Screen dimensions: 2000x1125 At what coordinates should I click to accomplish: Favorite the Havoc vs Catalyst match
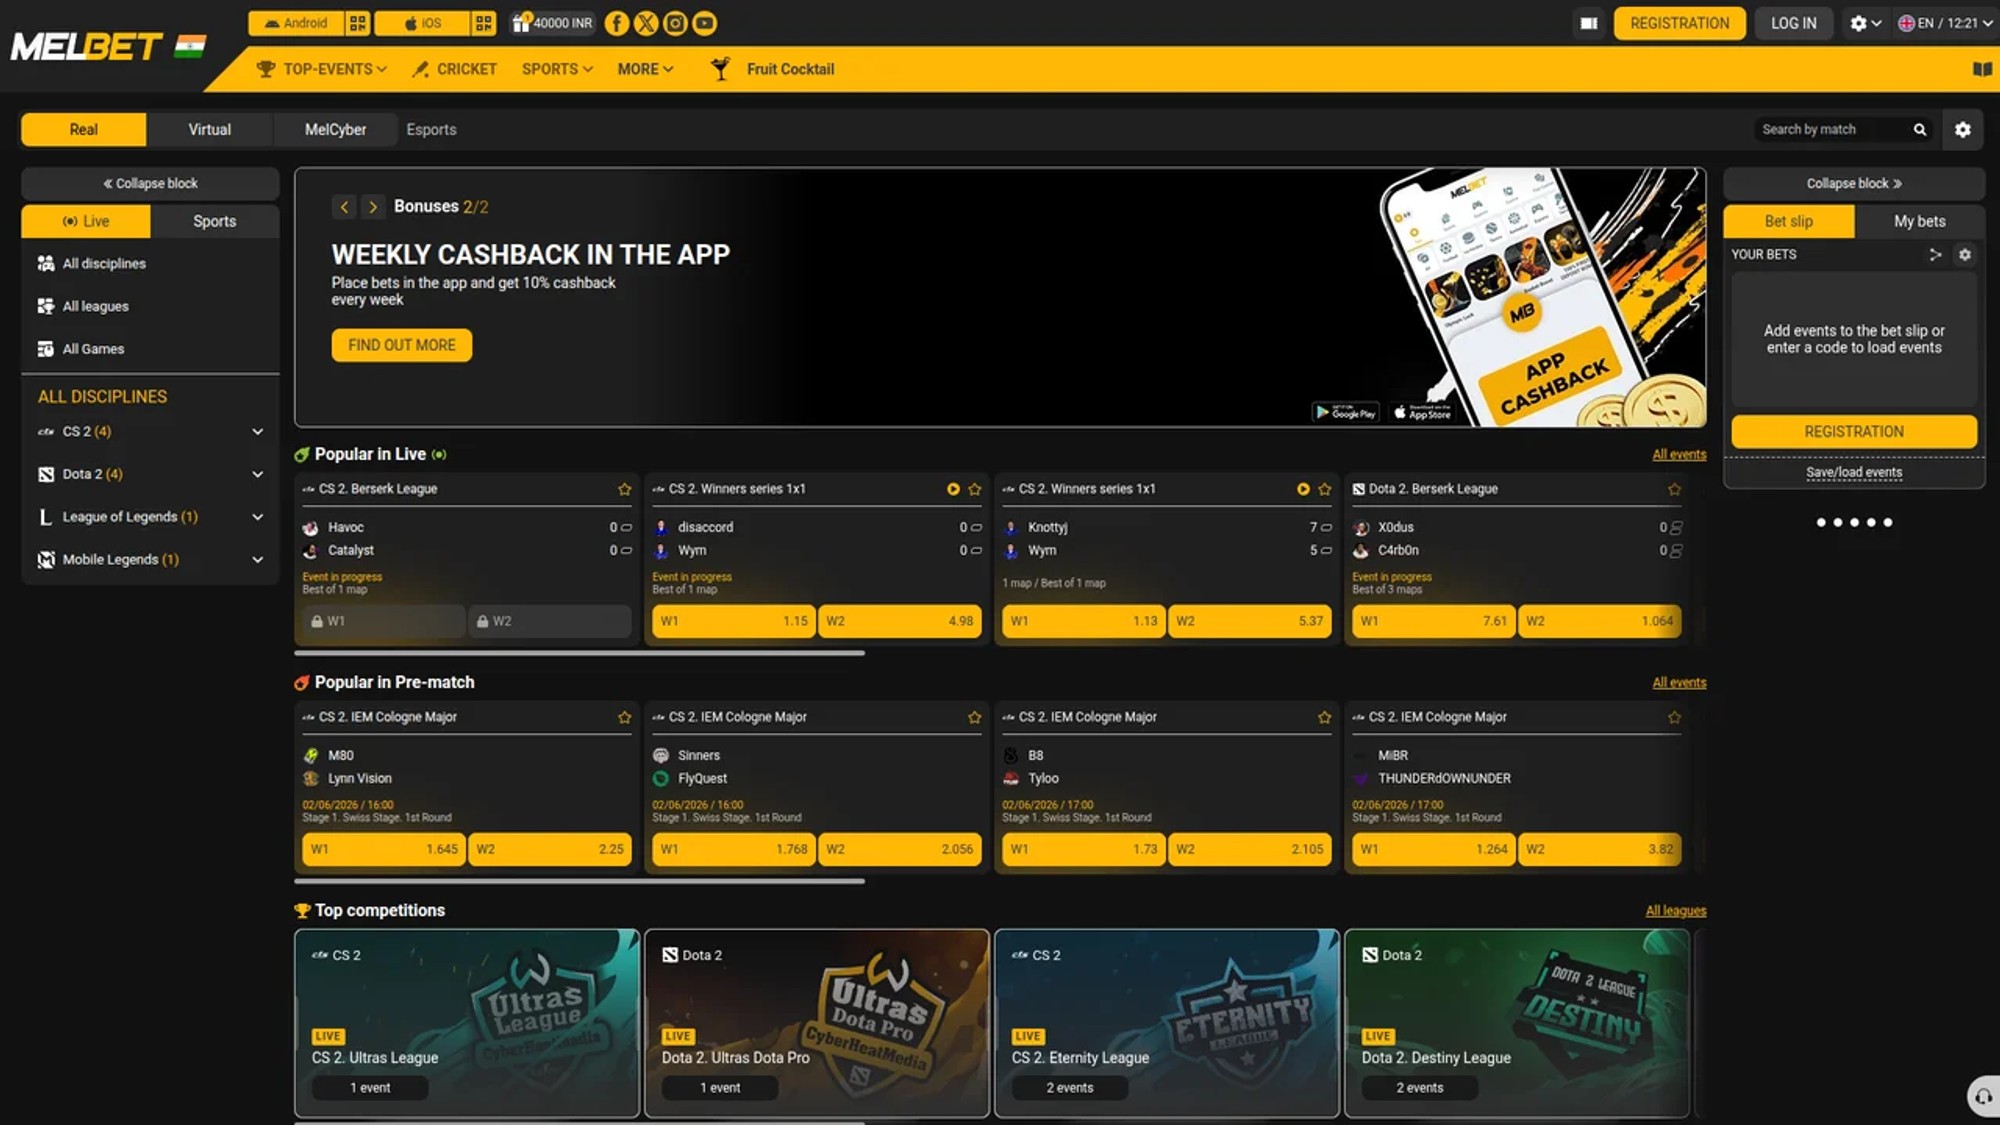point(625,489)
